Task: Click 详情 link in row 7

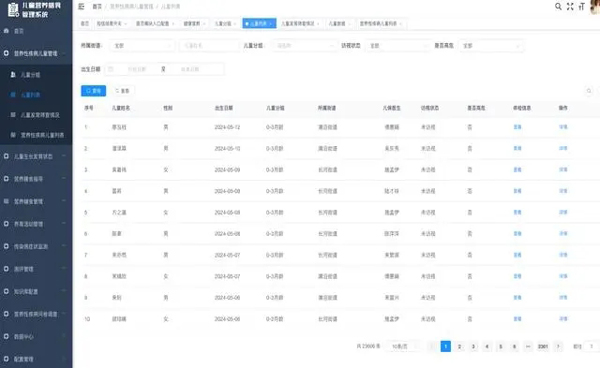Action: 563,255
